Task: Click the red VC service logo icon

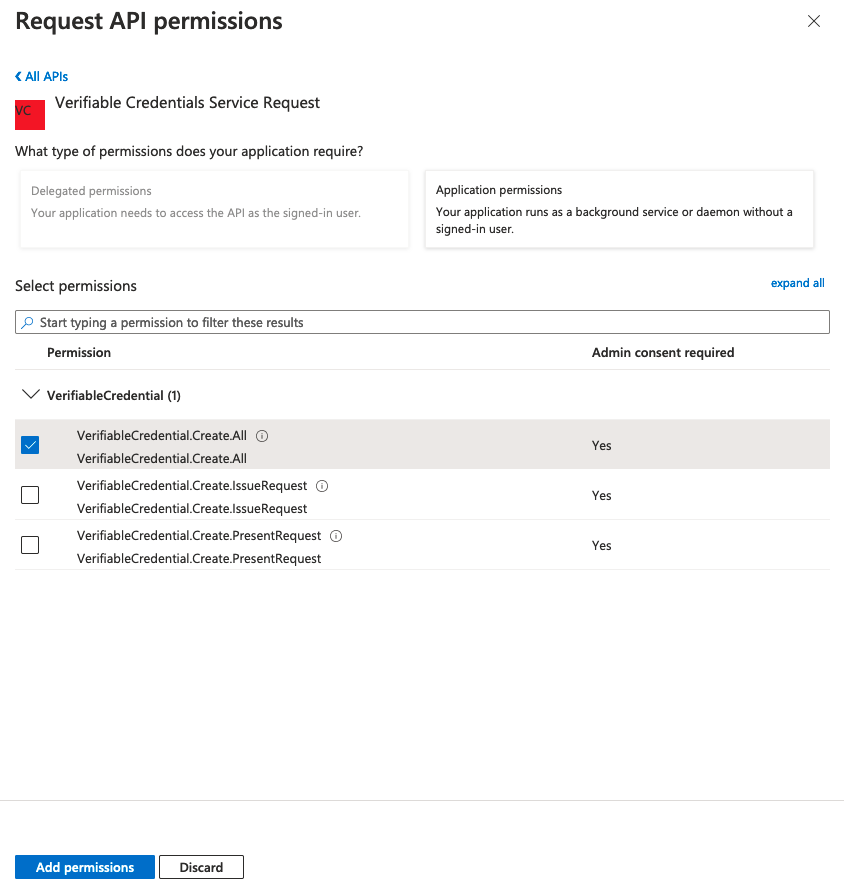Action: pyautogui.click(x=30, y=113)
